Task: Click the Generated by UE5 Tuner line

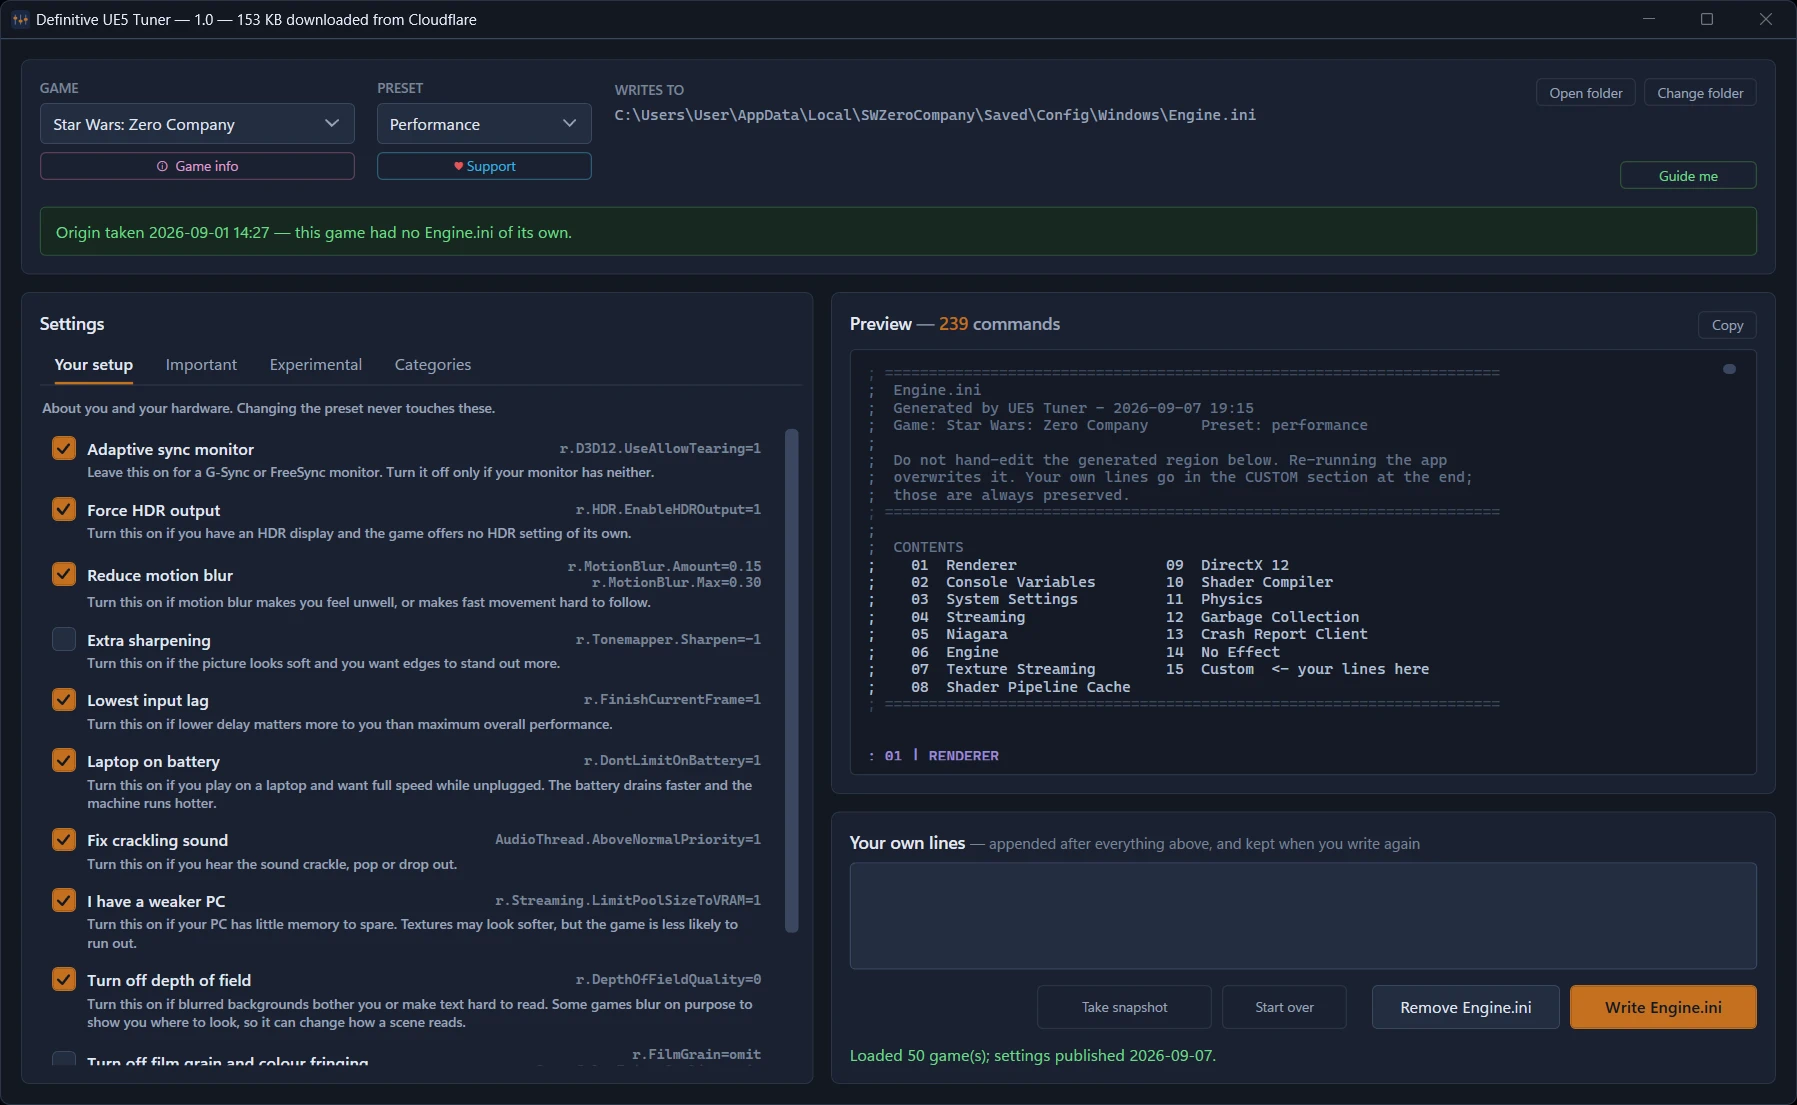Action: click(1073, 408)
